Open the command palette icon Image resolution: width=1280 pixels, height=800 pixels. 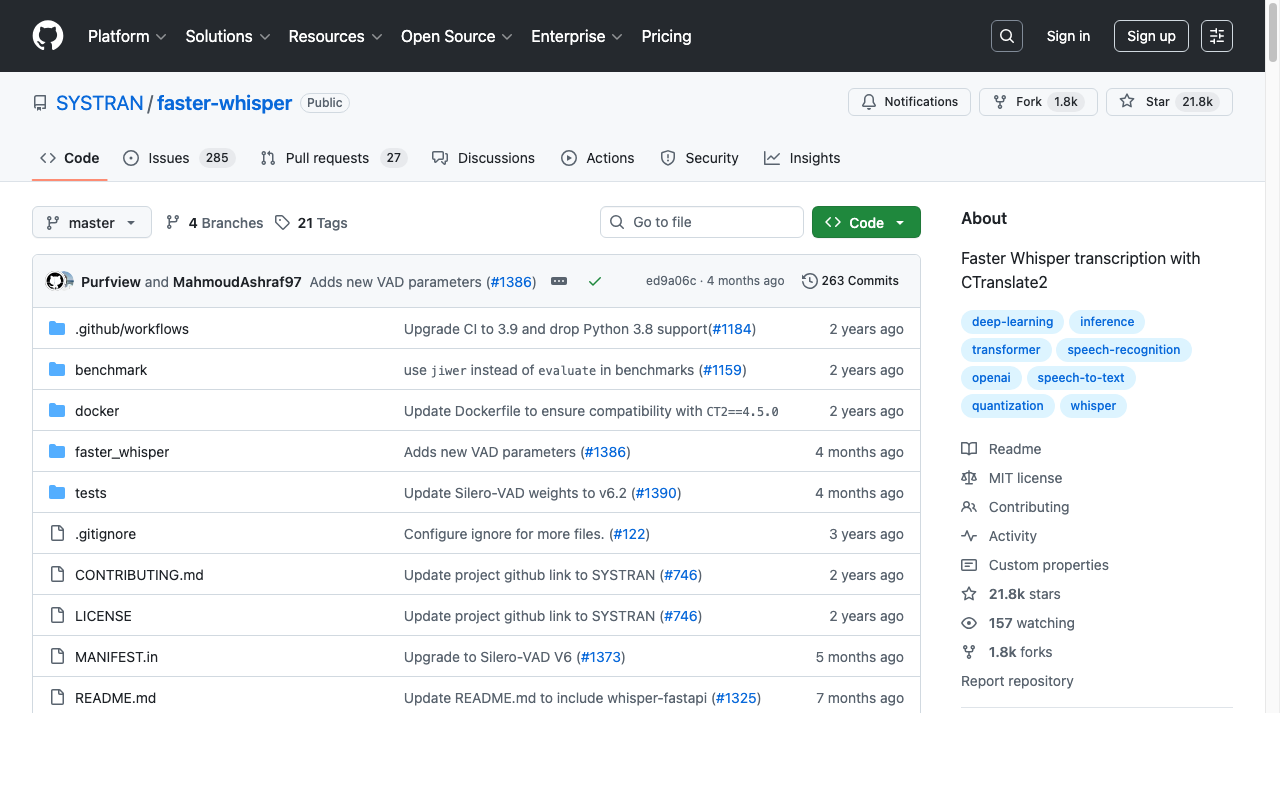tap(1216, 36)
